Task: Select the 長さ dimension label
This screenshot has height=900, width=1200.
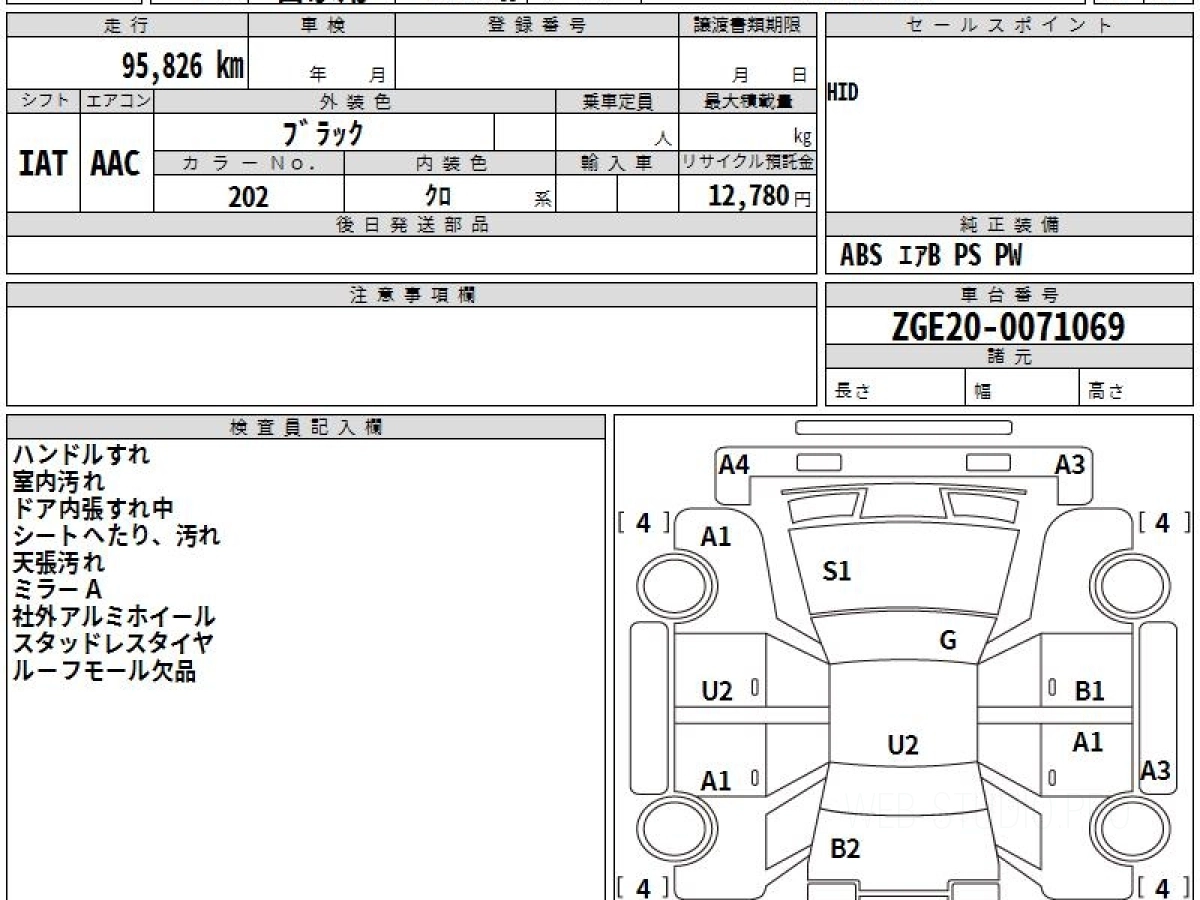Action: point(852,391)
